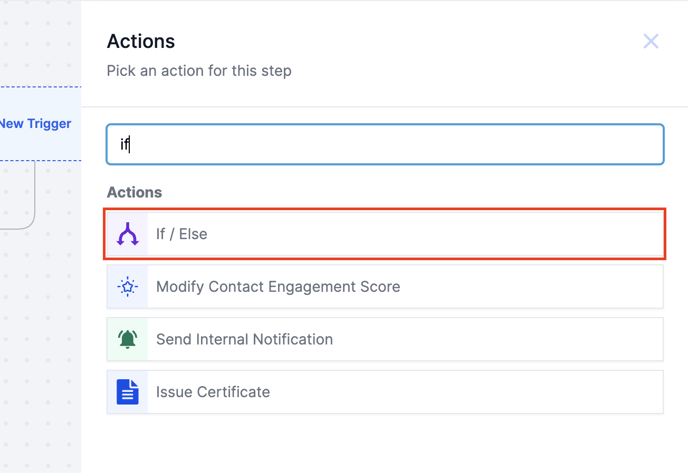Pick Modify Contact Engagement Score action

coord(278,287)
